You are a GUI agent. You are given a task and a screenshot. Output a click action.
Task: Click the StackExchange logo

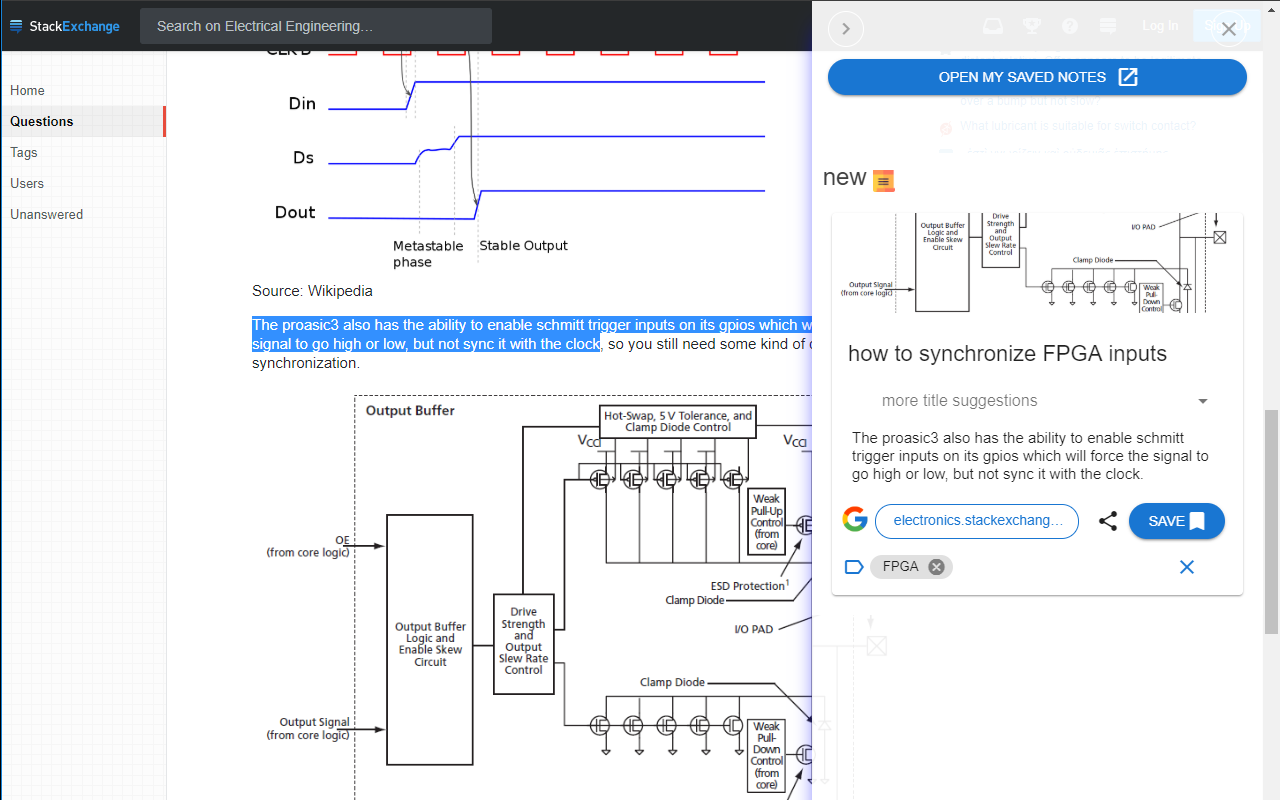coord(65,26)
